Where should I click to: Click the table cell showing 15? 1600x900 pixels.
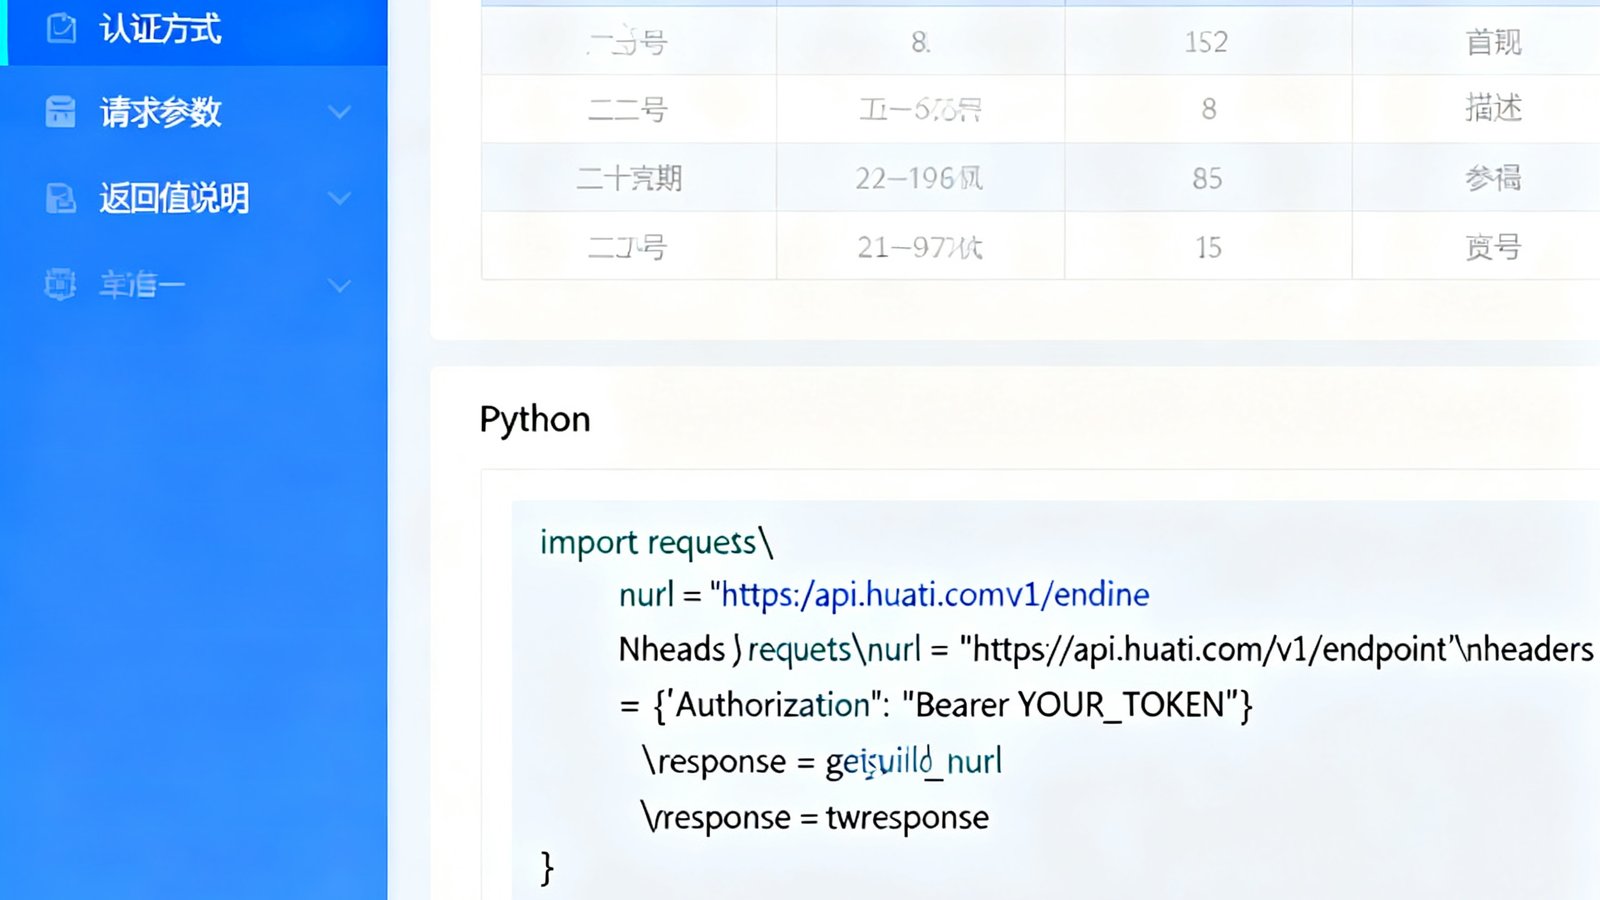pos(1207,246)
